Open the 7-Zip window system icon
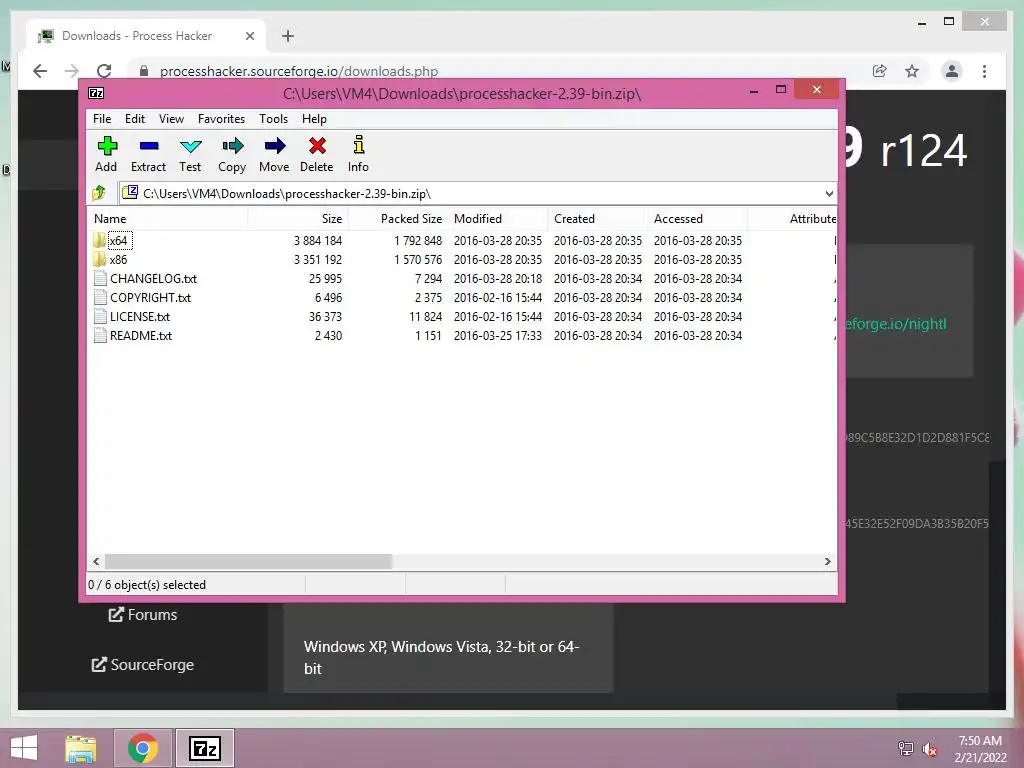 click(96, 93)
